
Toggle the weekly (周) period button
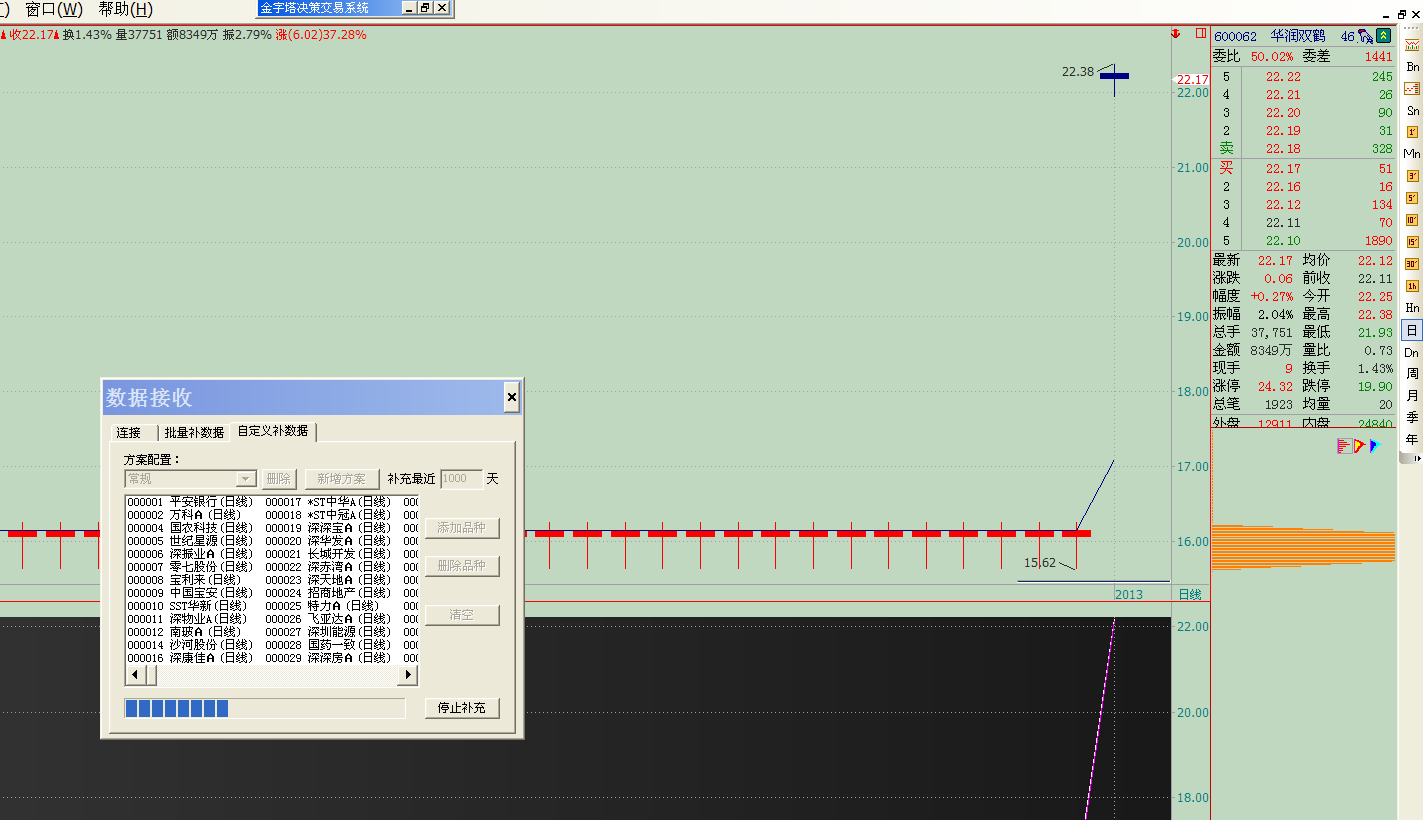(1412, 373)
